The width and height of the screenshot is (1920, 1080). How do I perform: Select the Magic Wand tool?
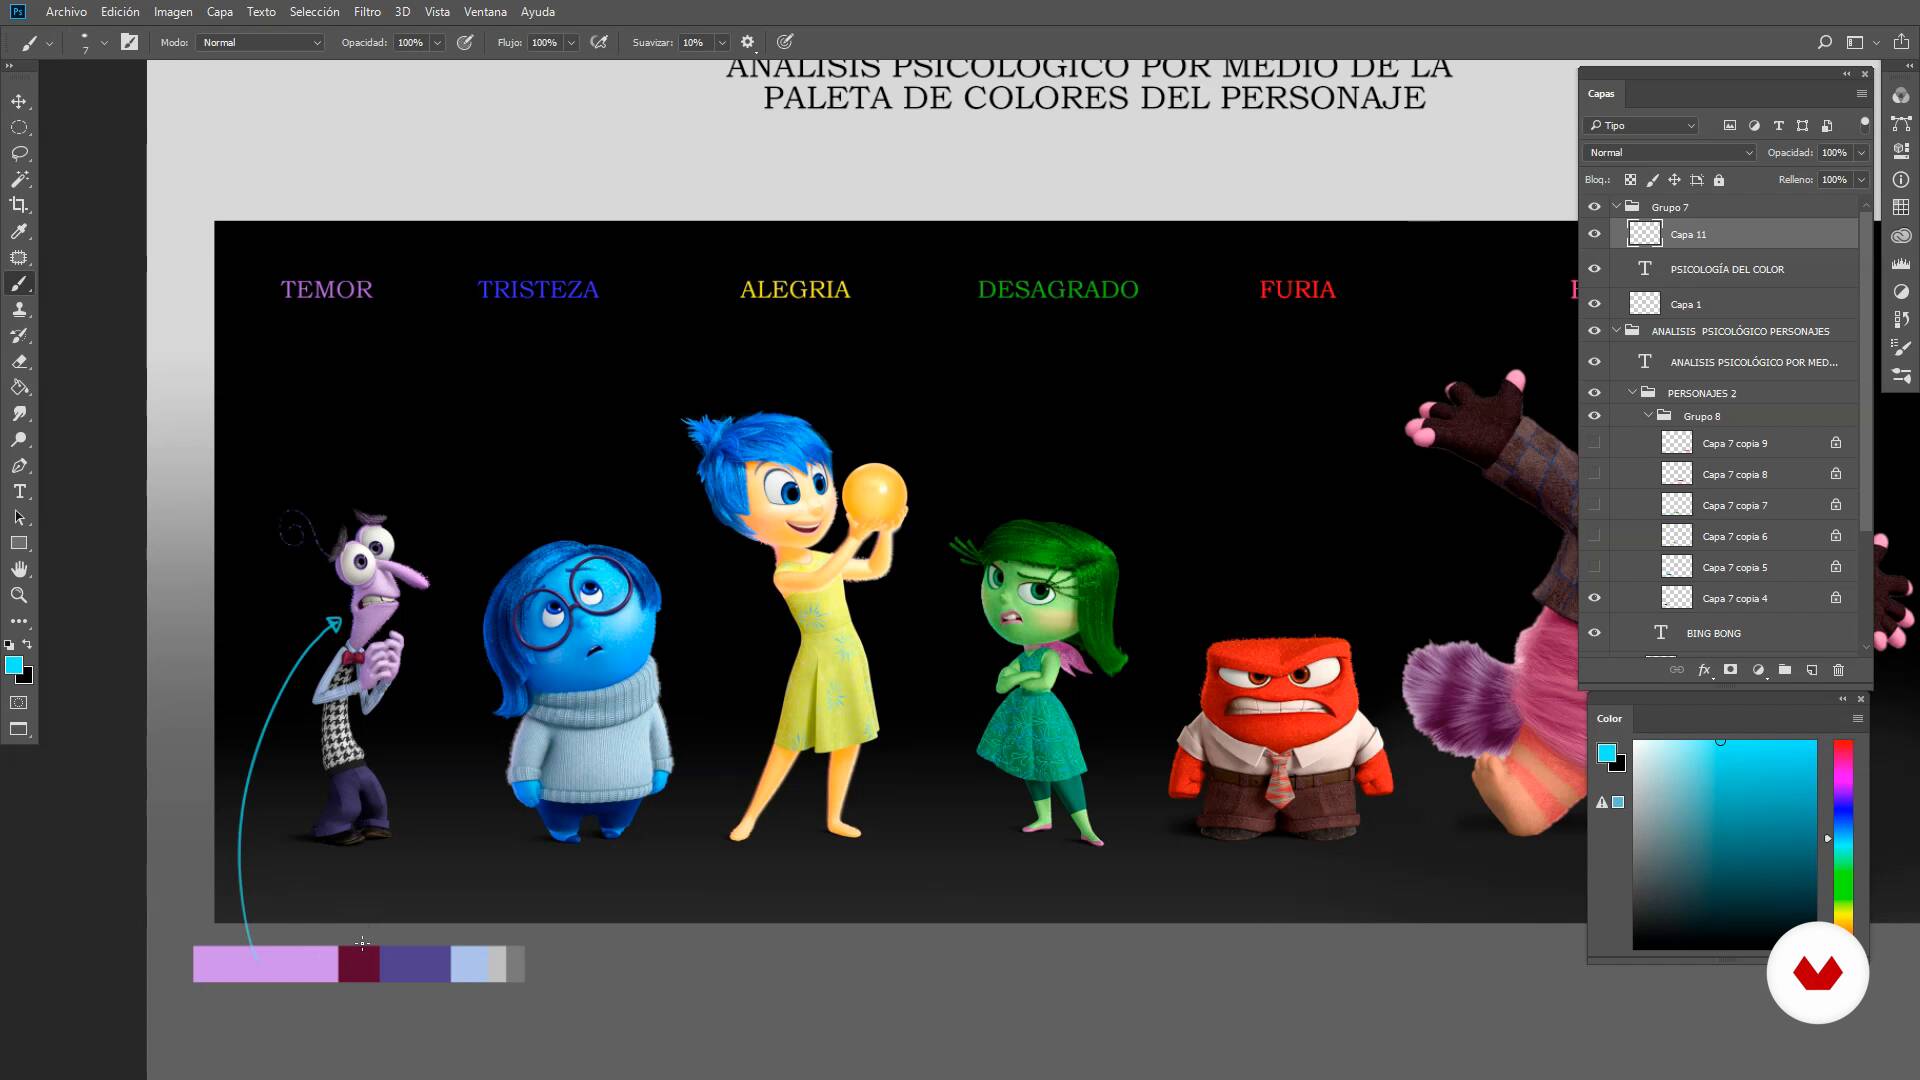click(19, 180)
